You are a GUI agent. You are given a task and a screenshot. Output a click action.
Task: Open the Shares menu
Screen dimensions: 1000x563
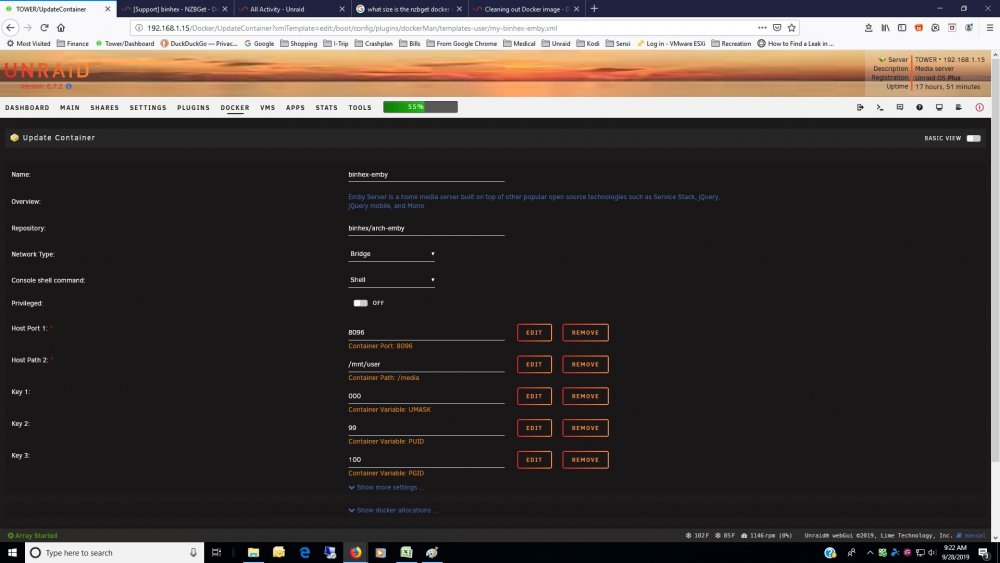coord(105,108)
